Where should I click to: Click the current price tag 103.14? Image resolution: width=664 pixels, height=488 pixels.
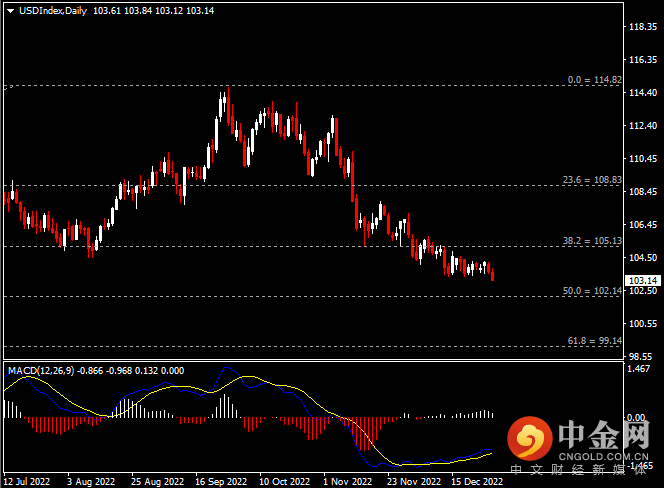(641, 281)
